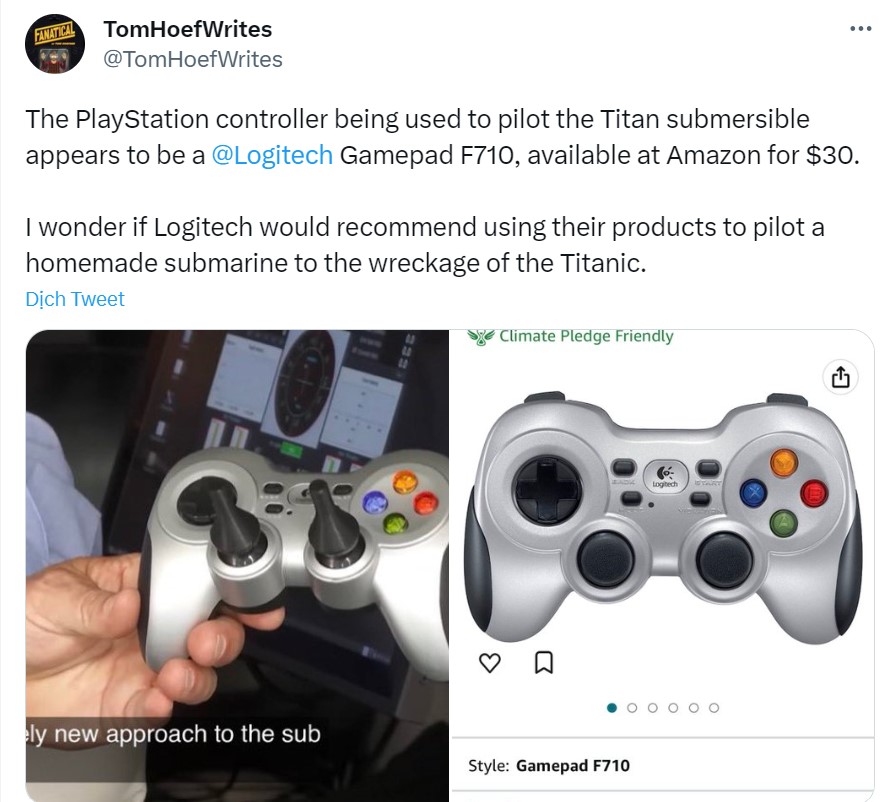This screenshot has width=895, height=802.
Task: Click the orange Y button on product gamepad
Action: (x=784, y=462)
